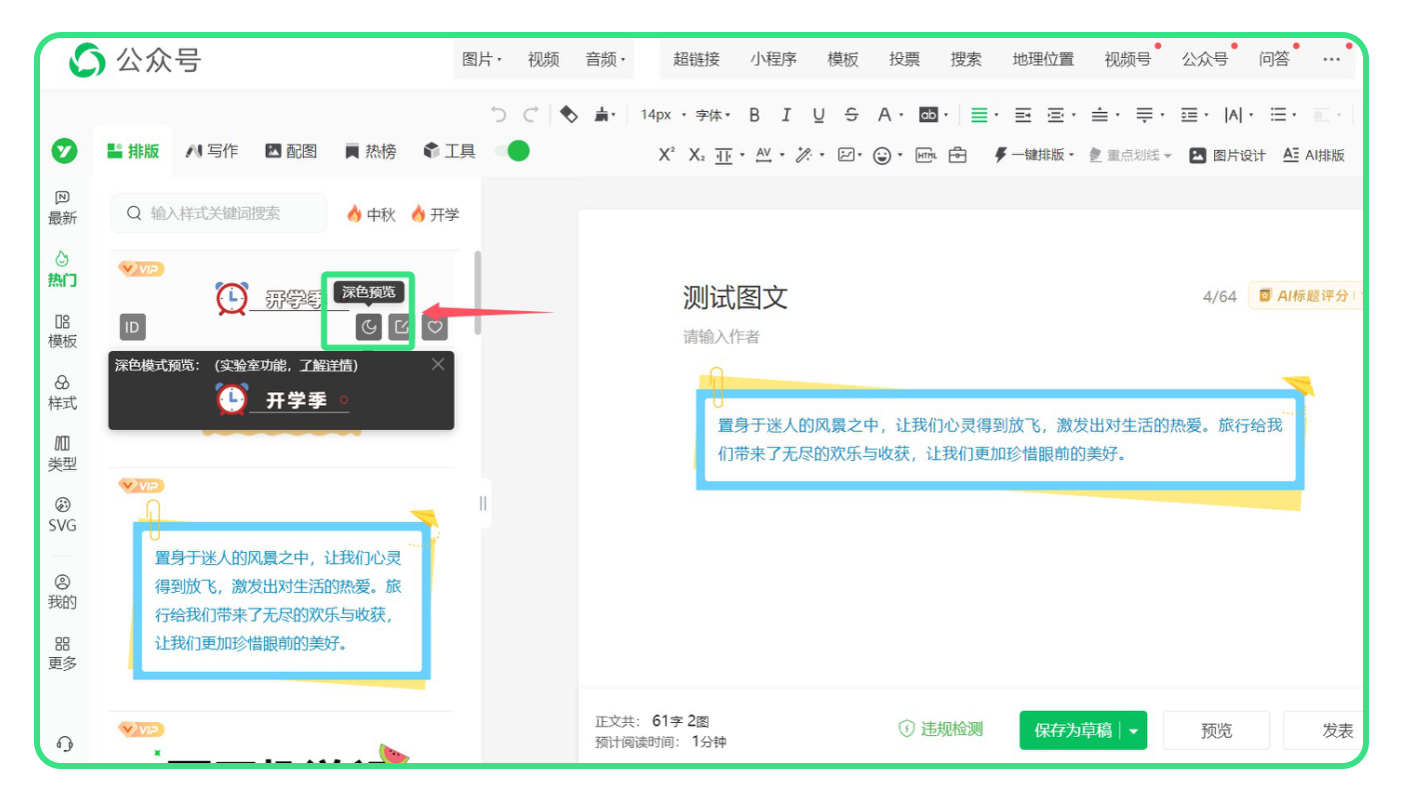Open 最新 in the left sidebar
Screen dimensions: 1404x801
click(62, 208)
